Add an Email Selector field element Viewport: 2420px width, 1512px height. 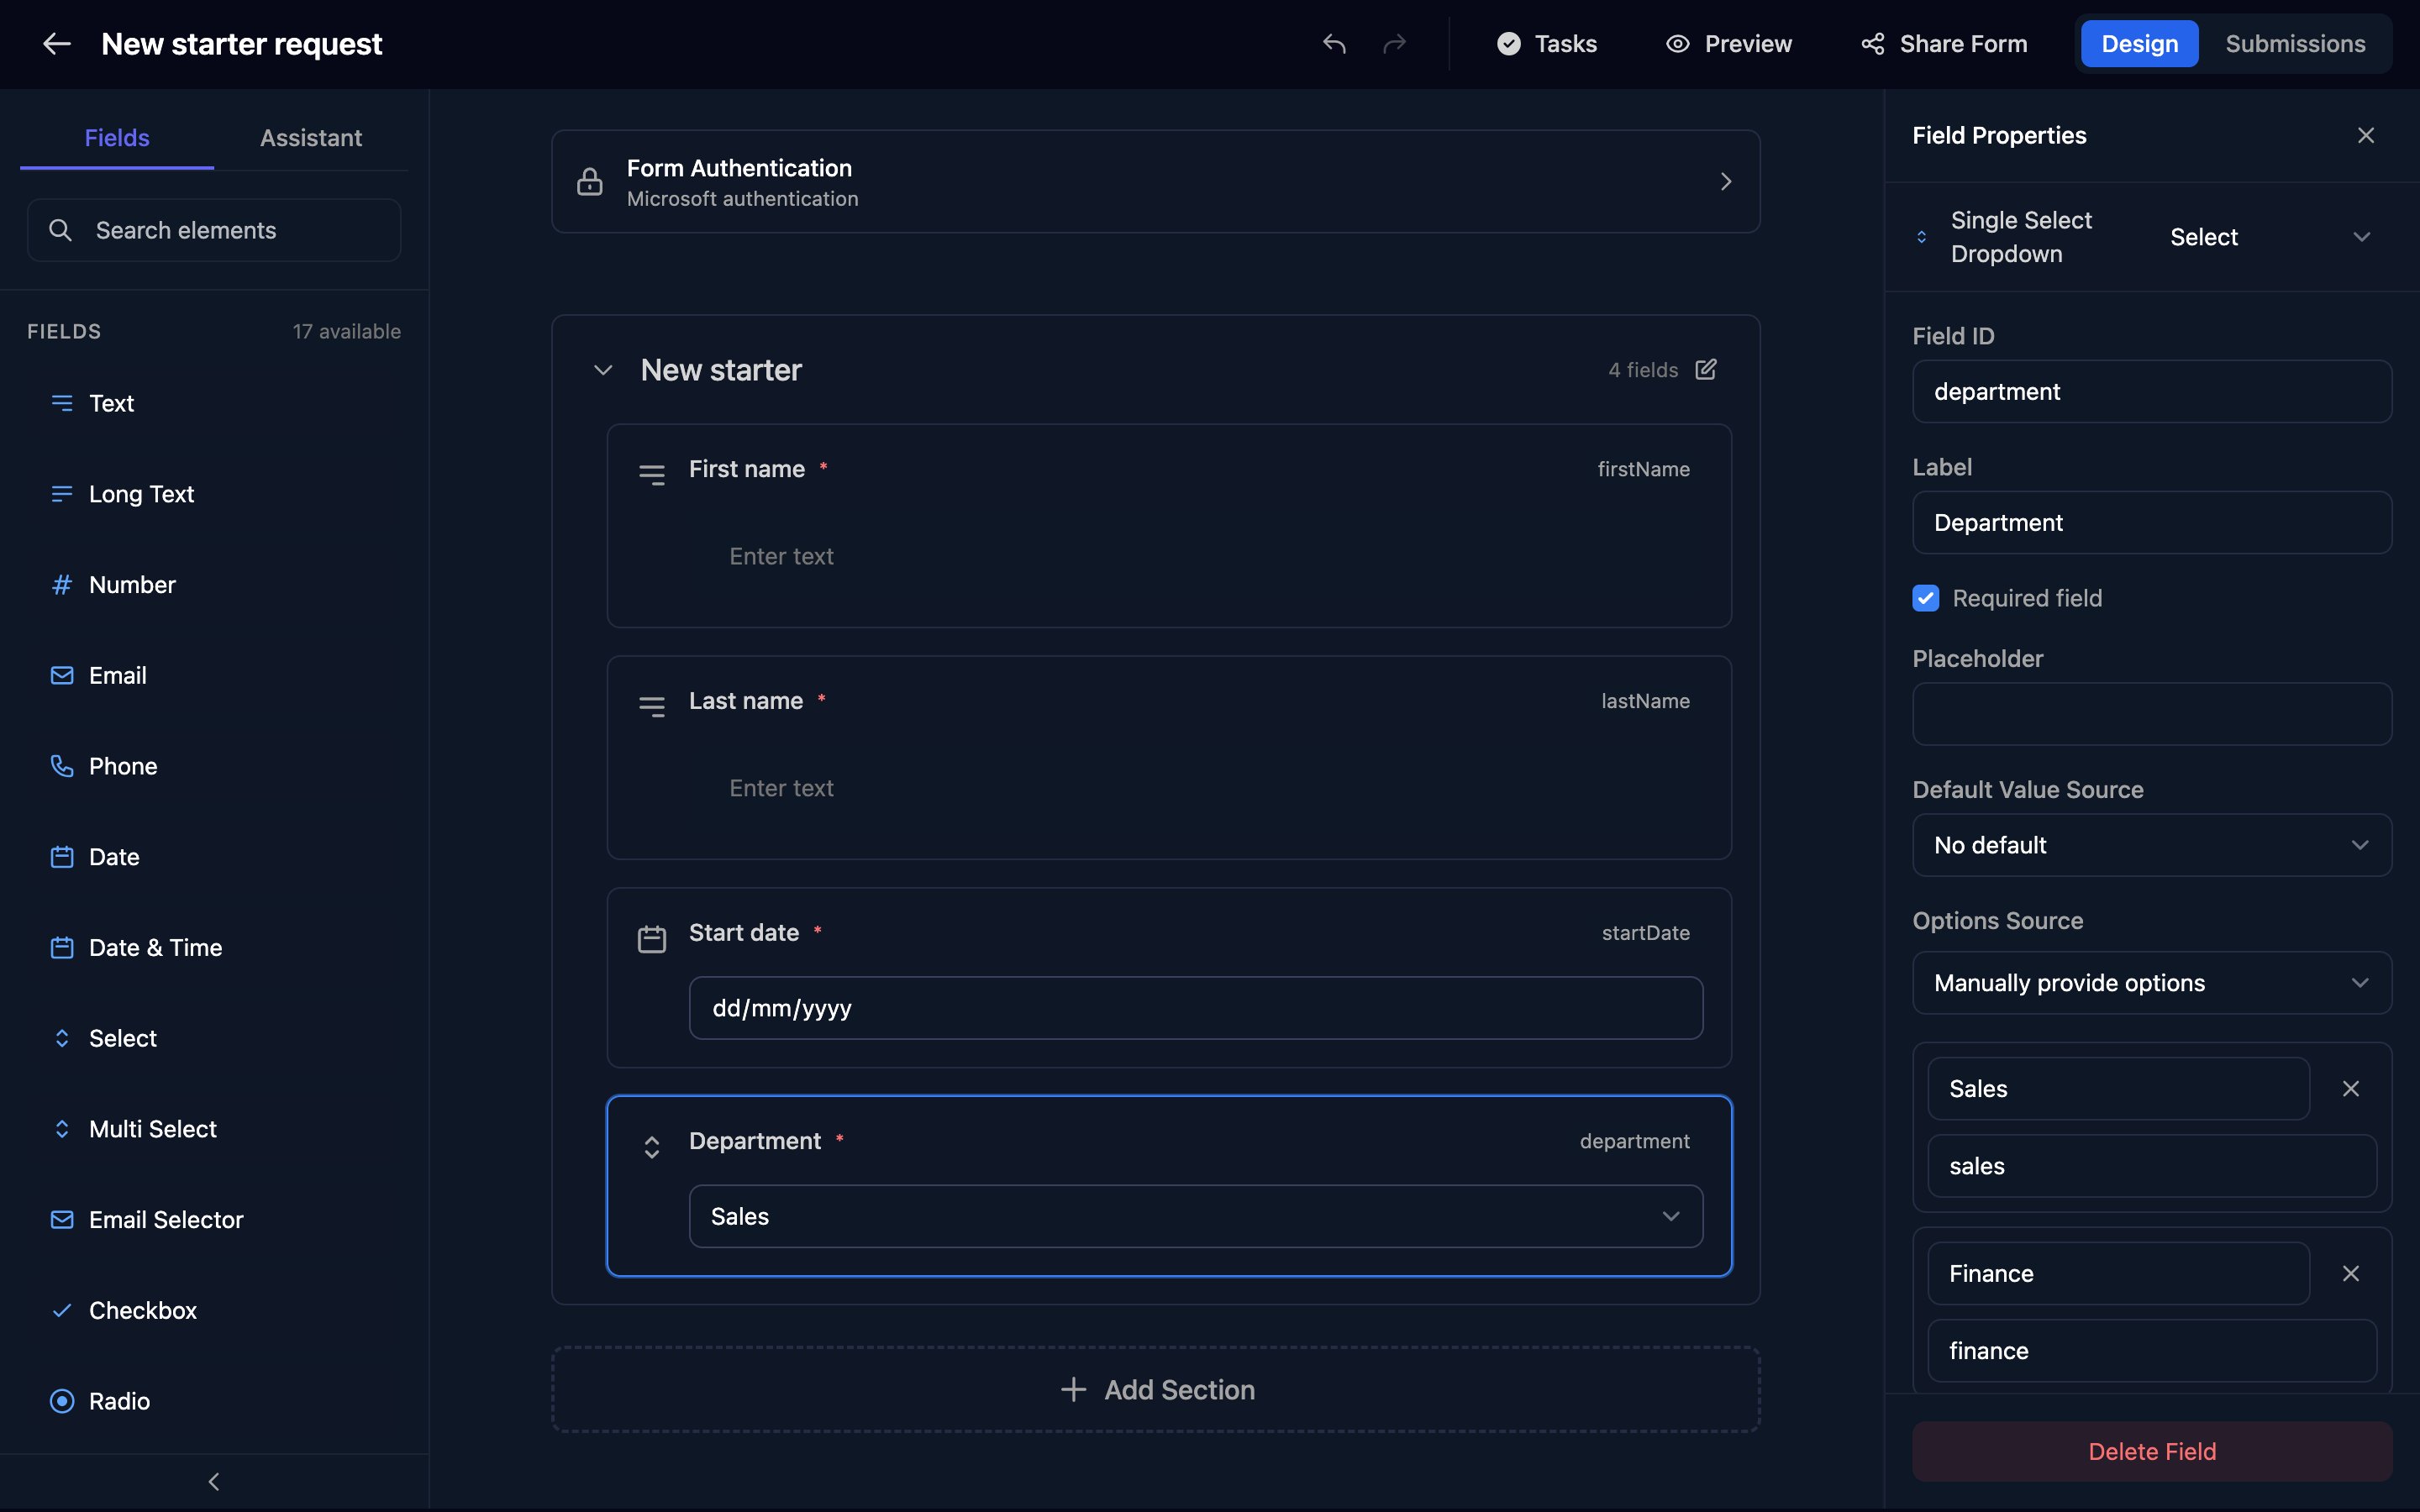214,1220
